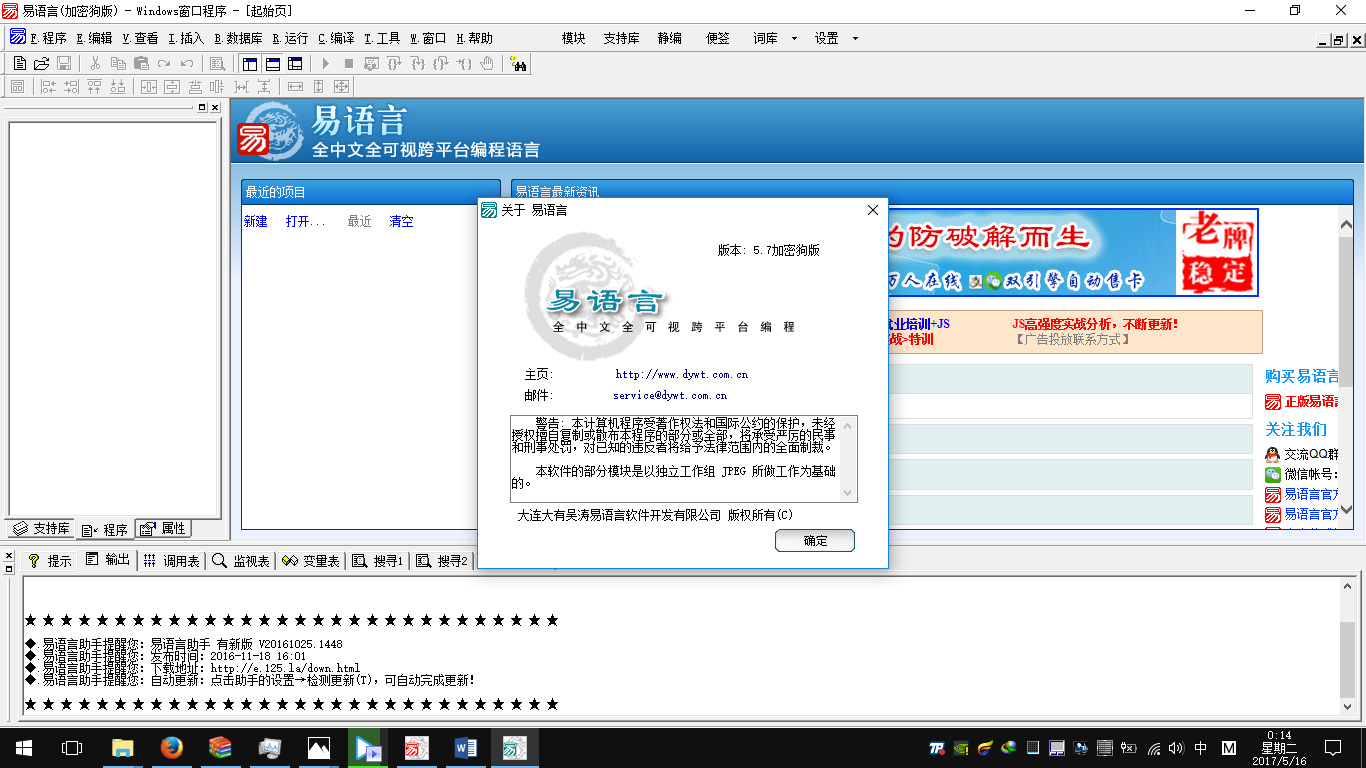Open the C.编译 menu
This screenshot has width=1366, height=768.
click(337, 38)
